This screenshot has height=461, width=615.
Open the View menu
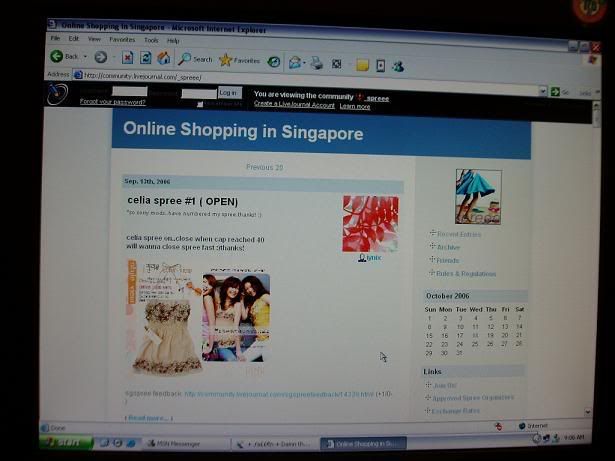(x=94, y=39)
